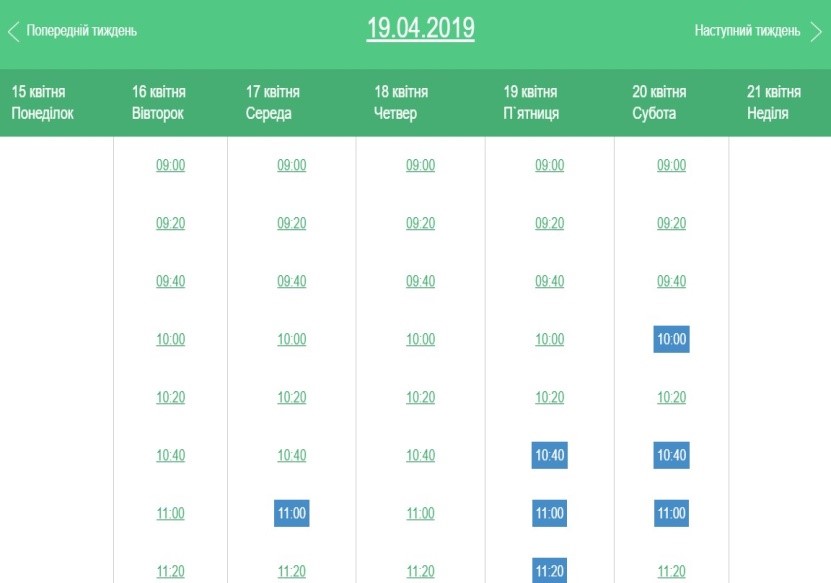Click 11:00 blue slot on П'ятниця
Image resolution: width=831 pixels, height=583 pixels.
(550, 513)
